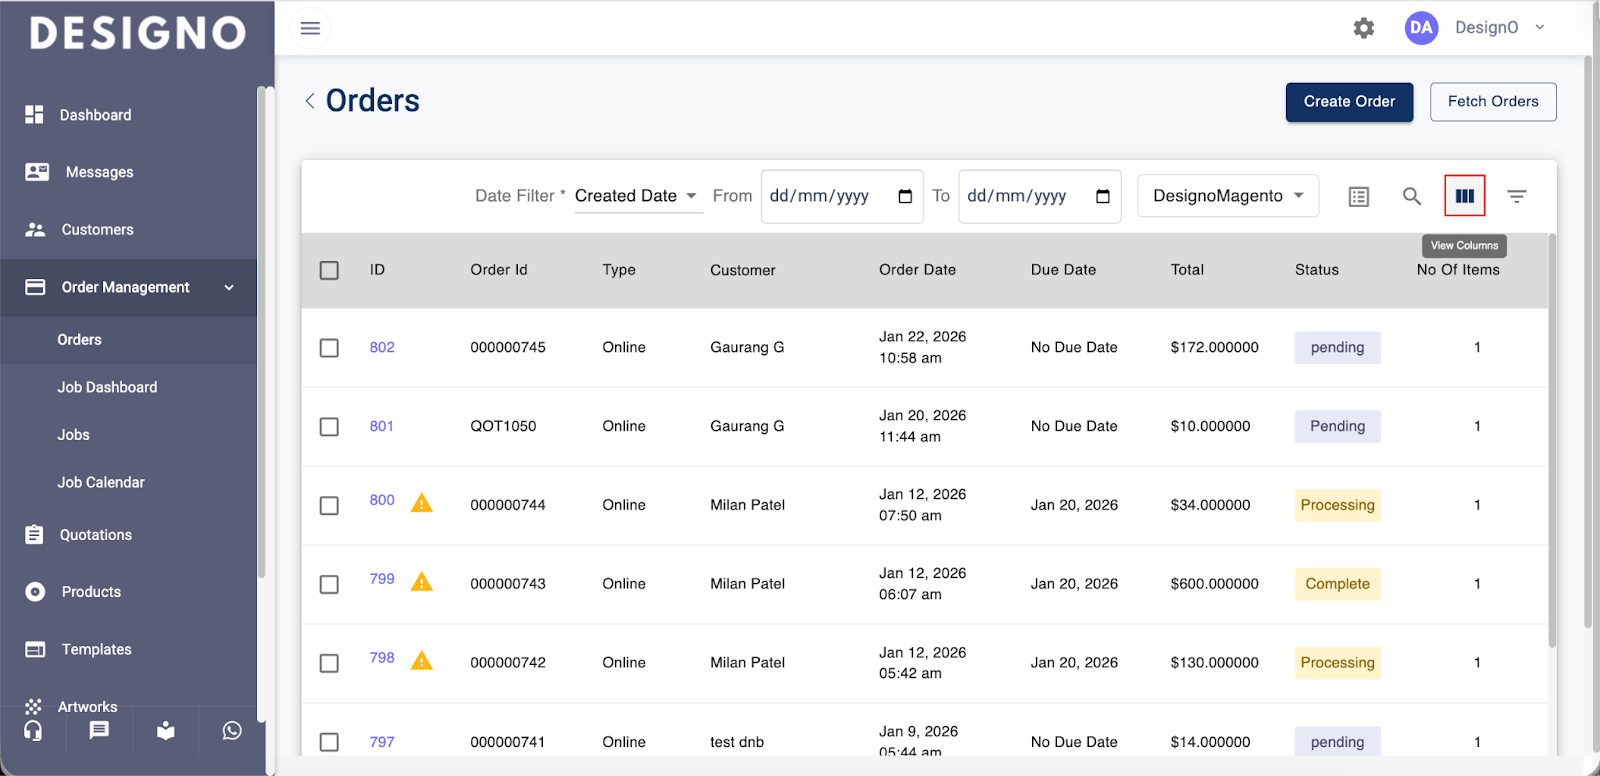The width and height of the screenshot is (1600, 776).
Task: Open Job Dashboard in sidebar
Action: (x=107, y=387)
